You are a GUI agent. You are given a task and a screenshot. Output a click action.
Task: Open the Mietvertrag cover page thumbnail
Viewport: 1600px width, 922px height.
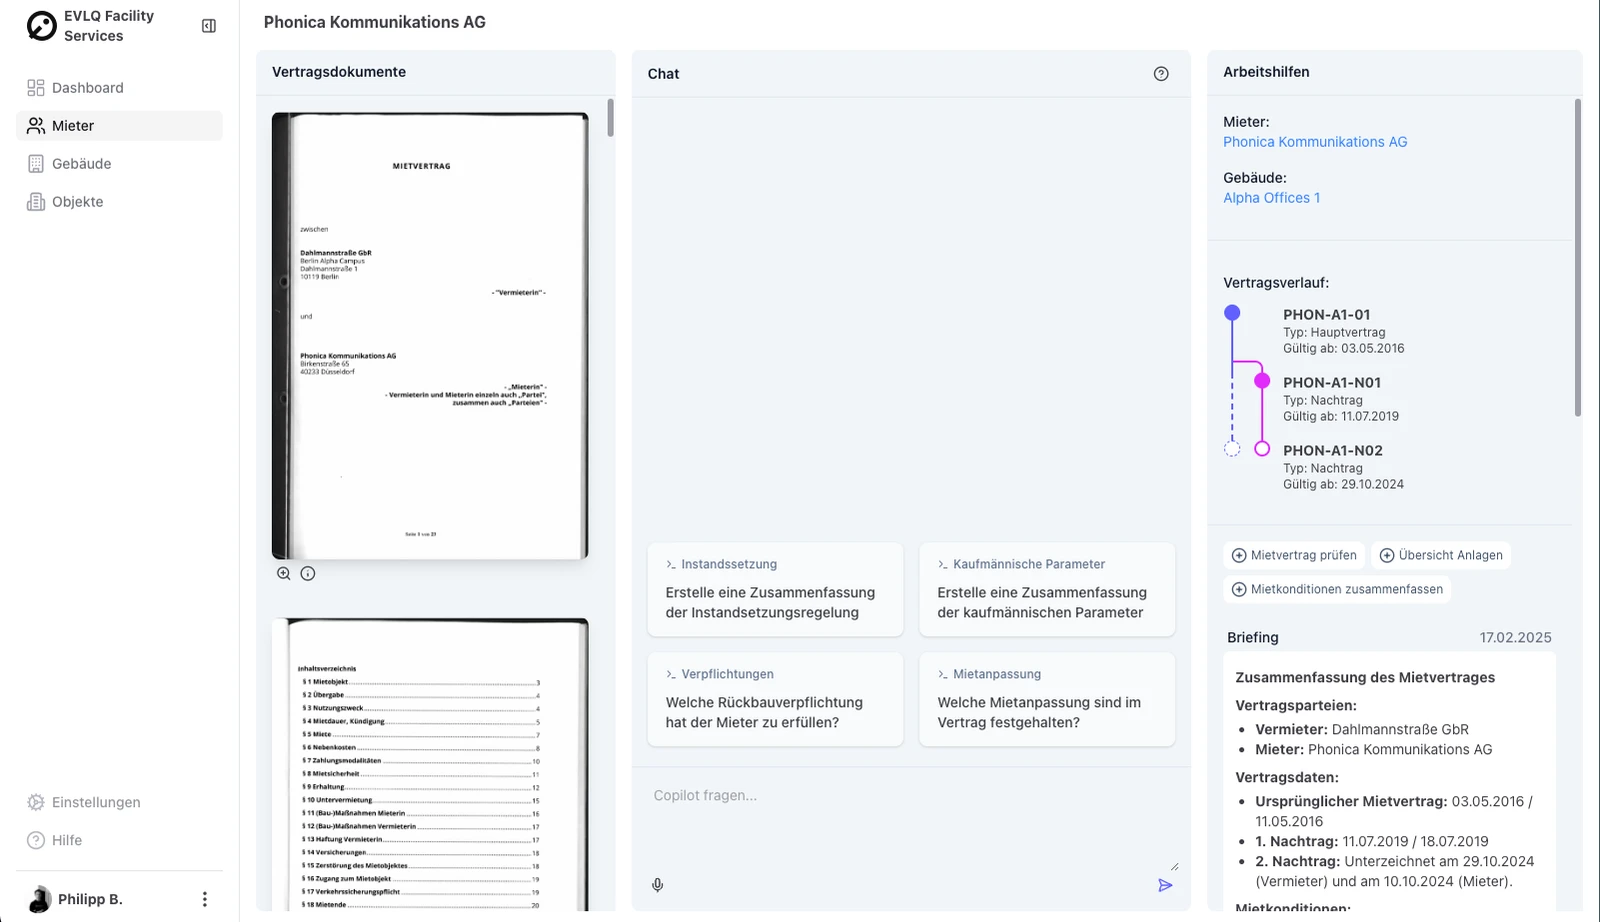(430, 335)
